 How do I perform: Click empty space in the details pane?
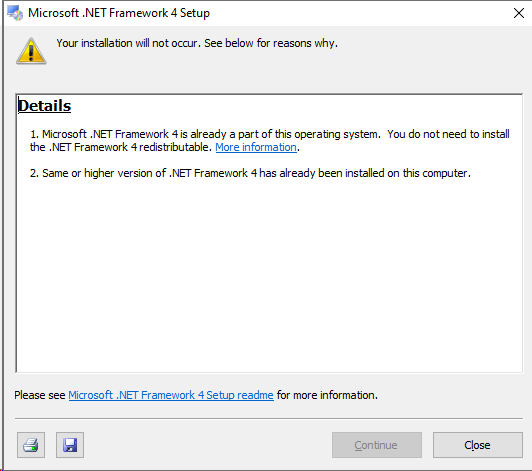click(x=269, y=271)
